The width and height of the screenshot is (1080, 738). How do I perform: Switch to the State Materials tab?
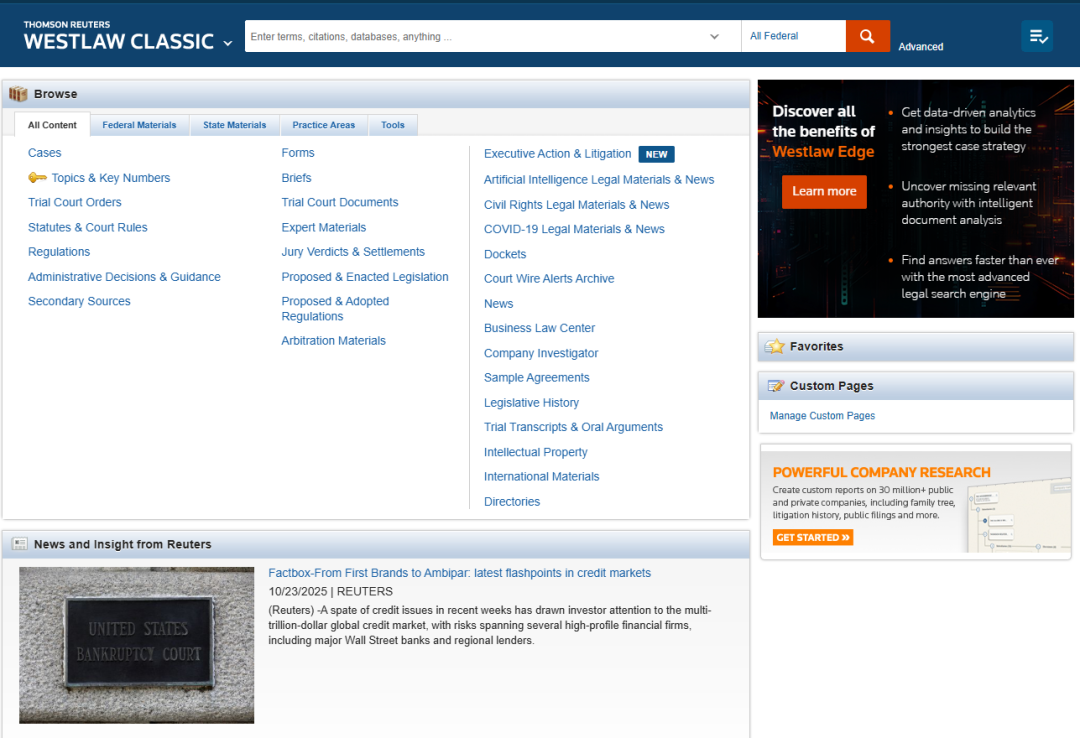pyautogui.click(x=234, y=125)
